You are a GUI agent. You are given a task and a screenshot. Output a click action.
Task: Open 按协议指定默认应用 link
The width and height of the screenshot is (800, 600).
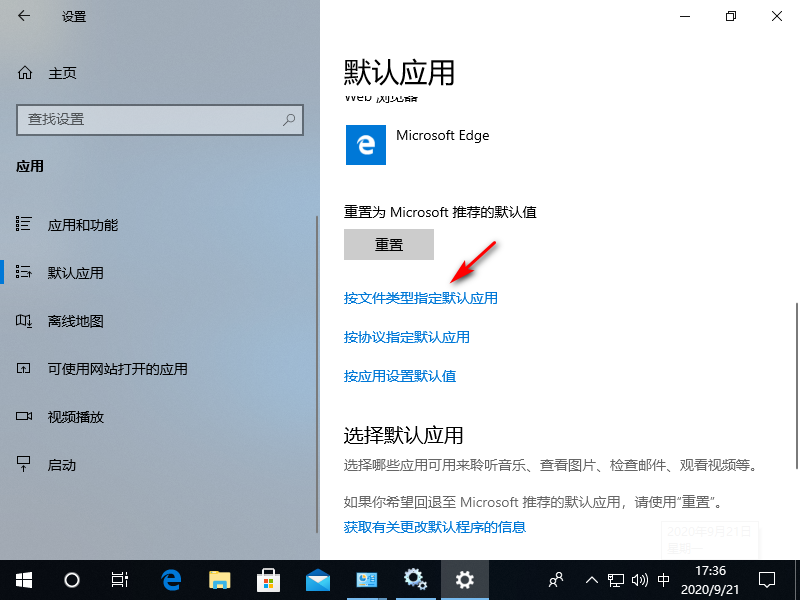tap(406, 337)
